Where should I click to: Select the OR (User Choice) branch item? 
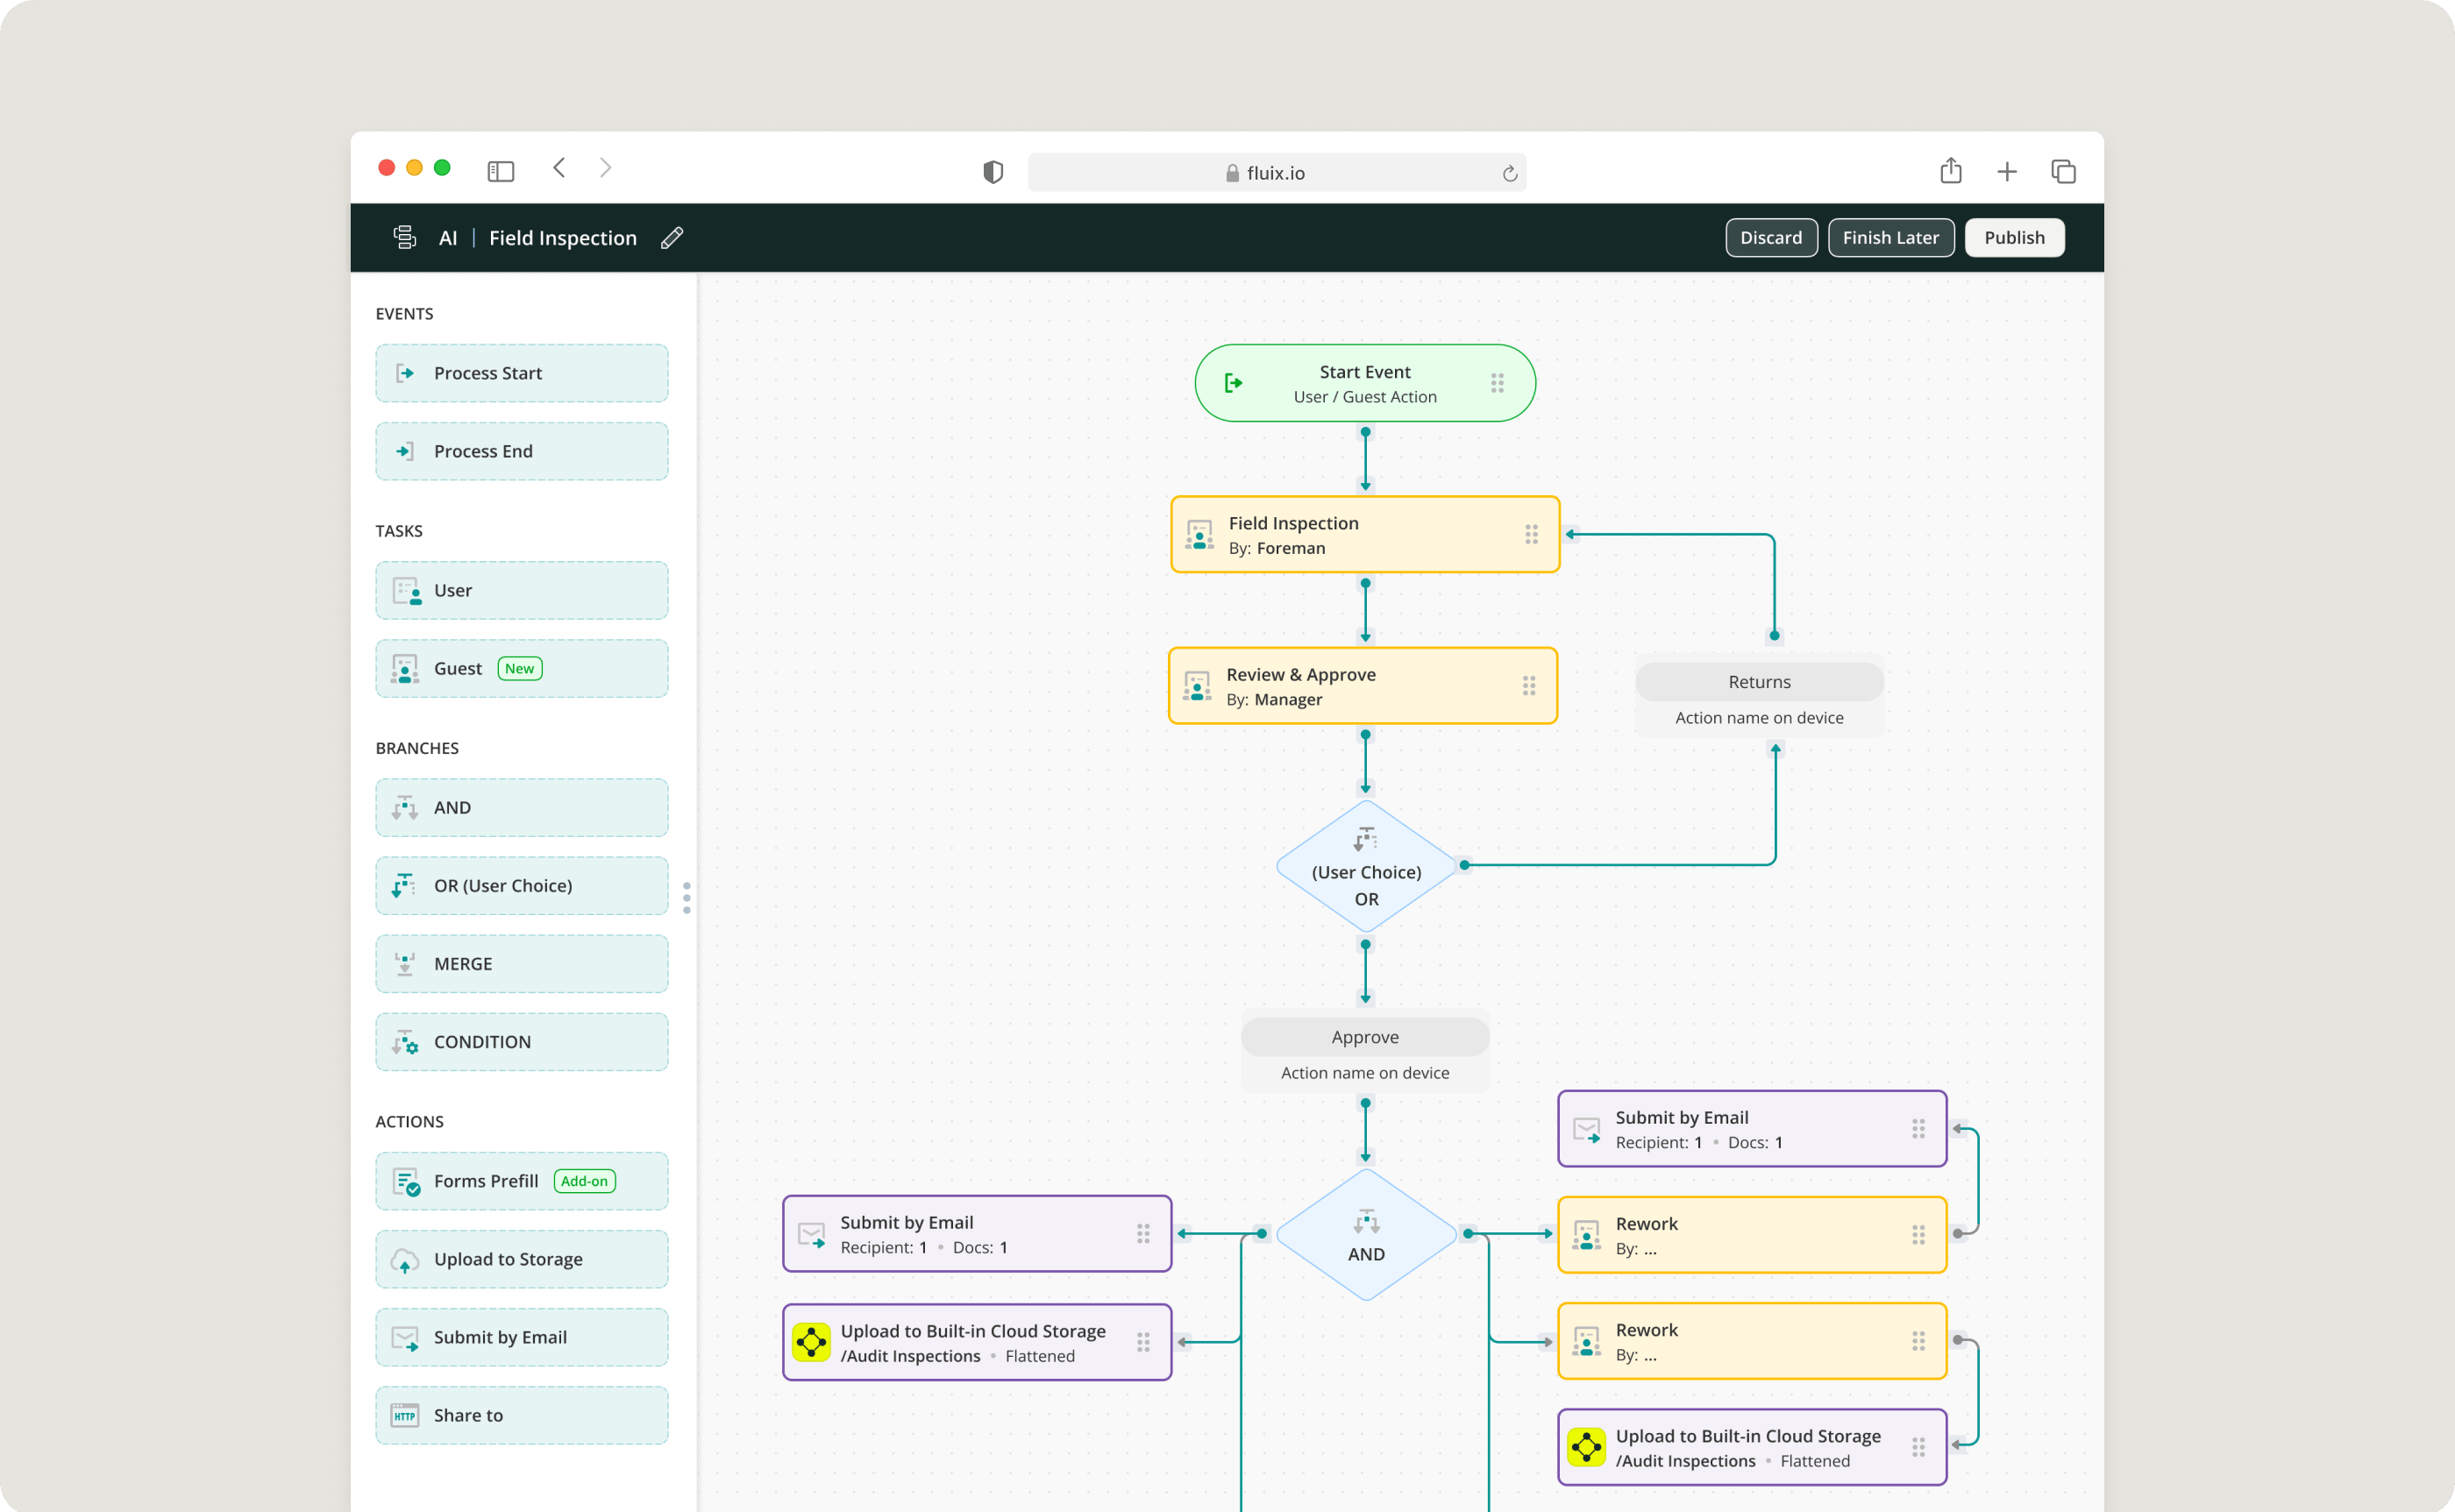point(521,886)
